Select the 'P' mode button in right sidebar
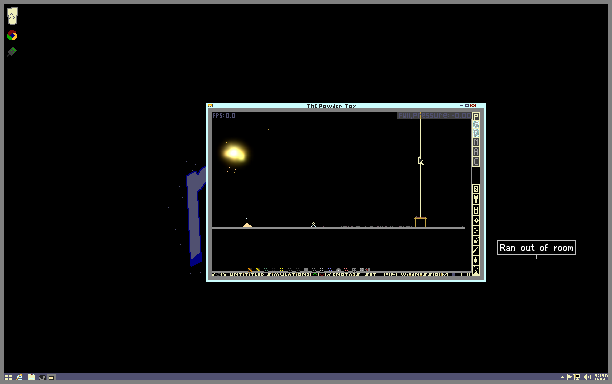The image size is (612, 384). coord(476,116)
